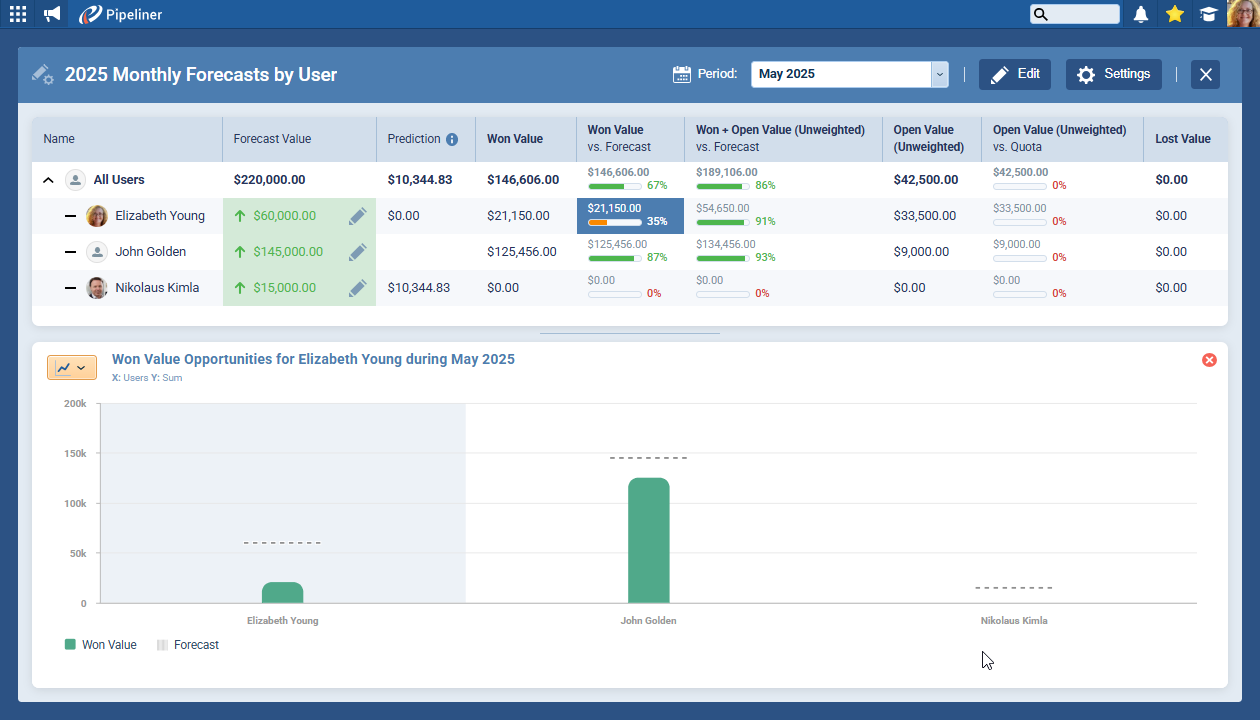This screenshot has height=720, width=1260.
Task: Open the chart type dropdown
Action: click(x=72, y=368)
